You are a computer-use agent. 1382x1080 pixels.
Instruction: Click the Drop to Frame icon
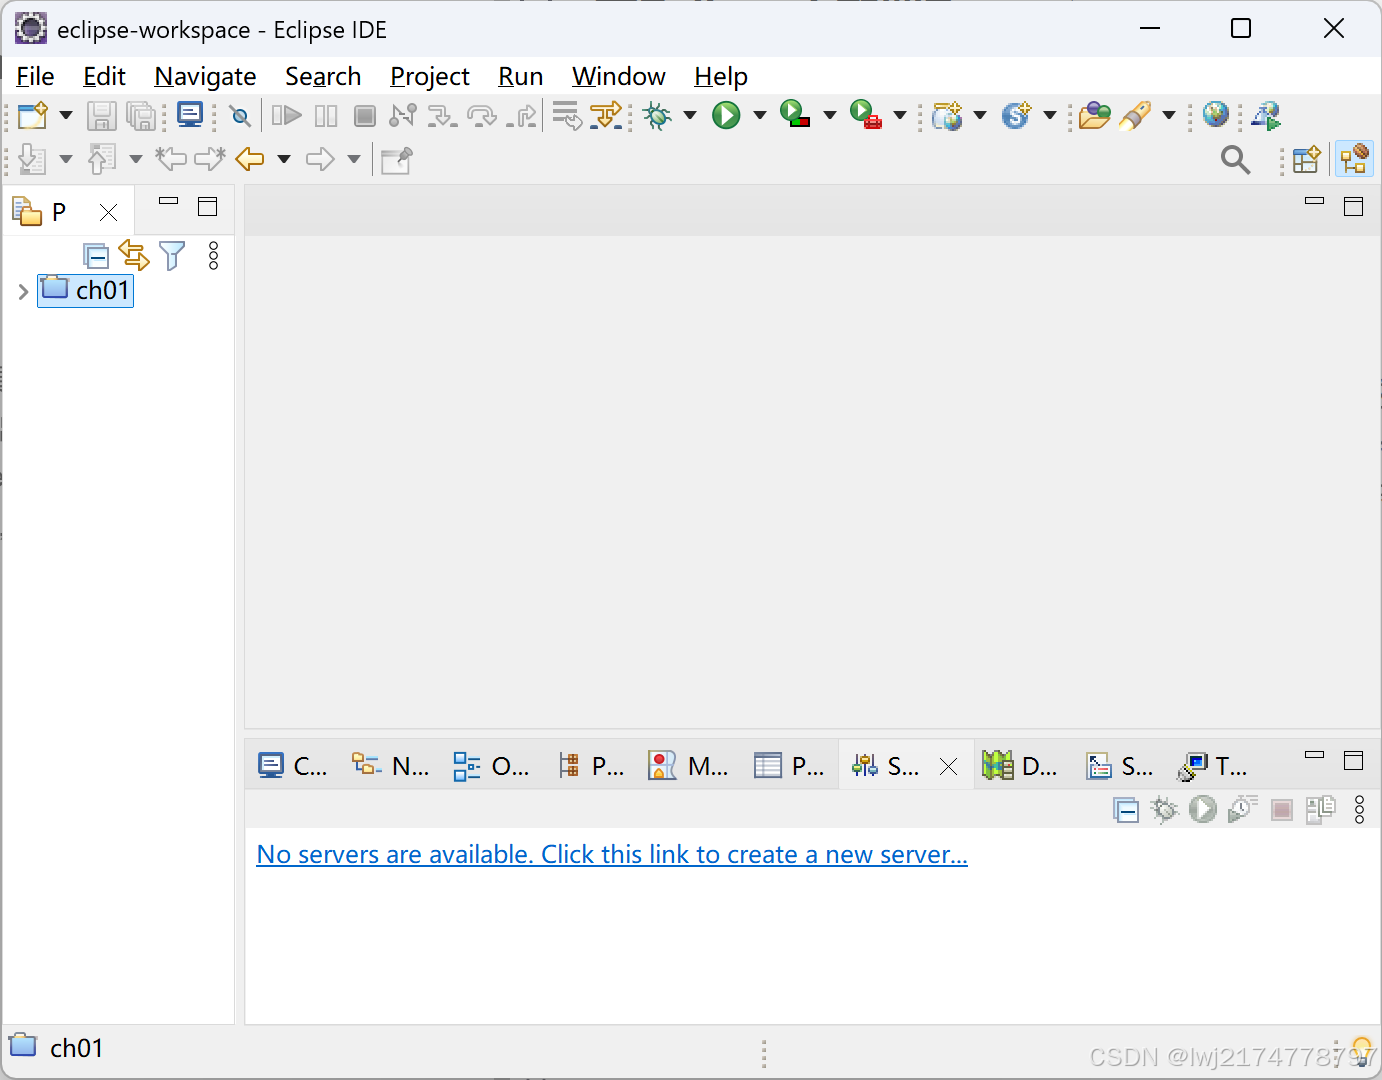(x=567, y=116)
